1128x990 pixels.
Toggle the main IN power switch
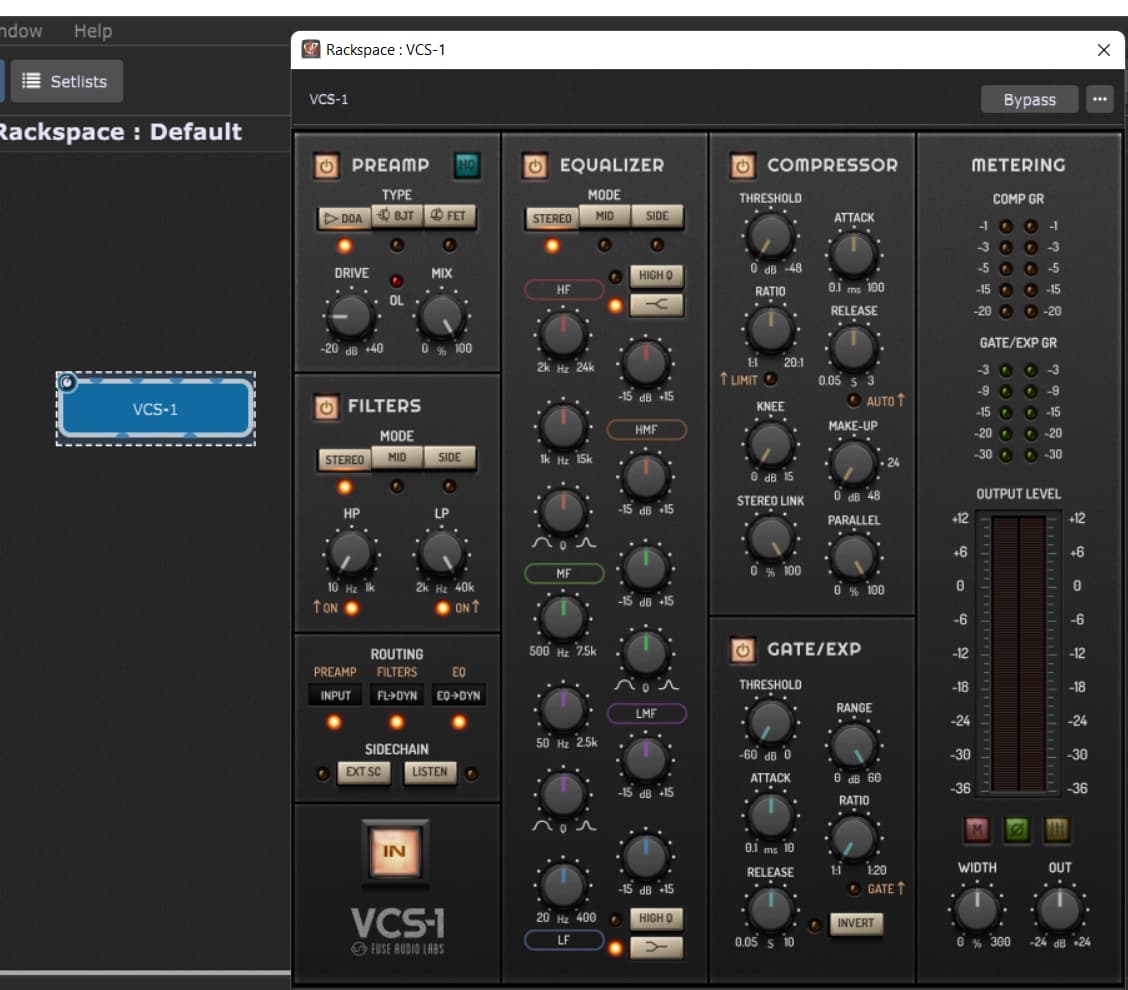[x=394, y=852]
